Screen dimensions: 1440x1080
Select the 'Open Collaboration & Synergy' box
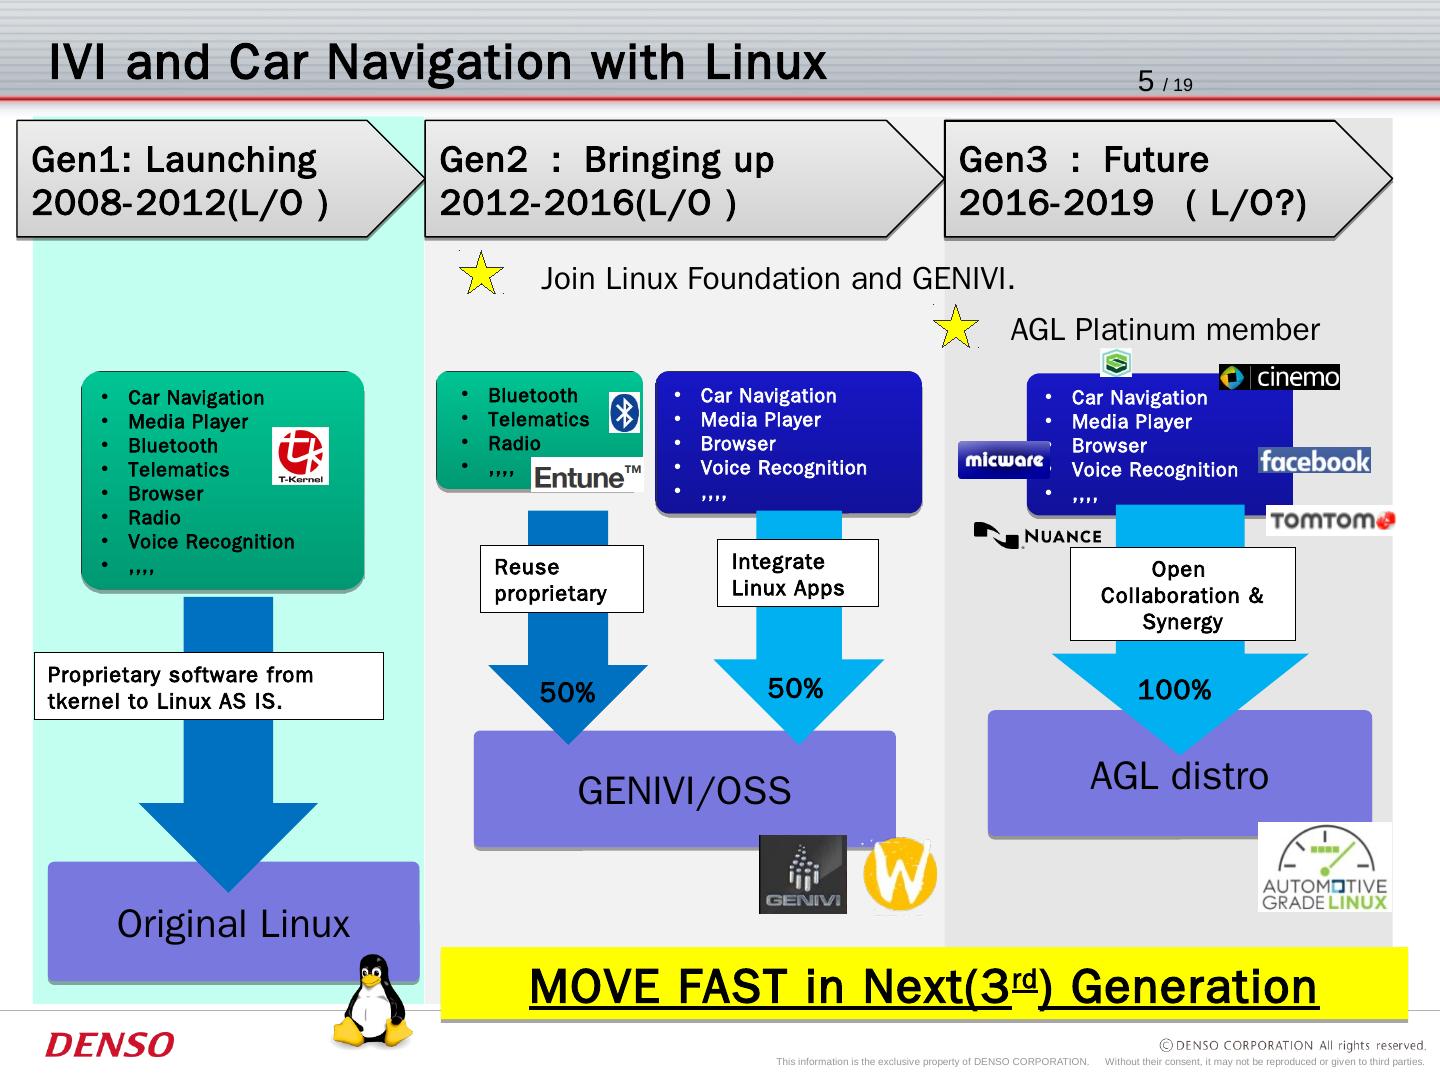[x=1182, y=594]
